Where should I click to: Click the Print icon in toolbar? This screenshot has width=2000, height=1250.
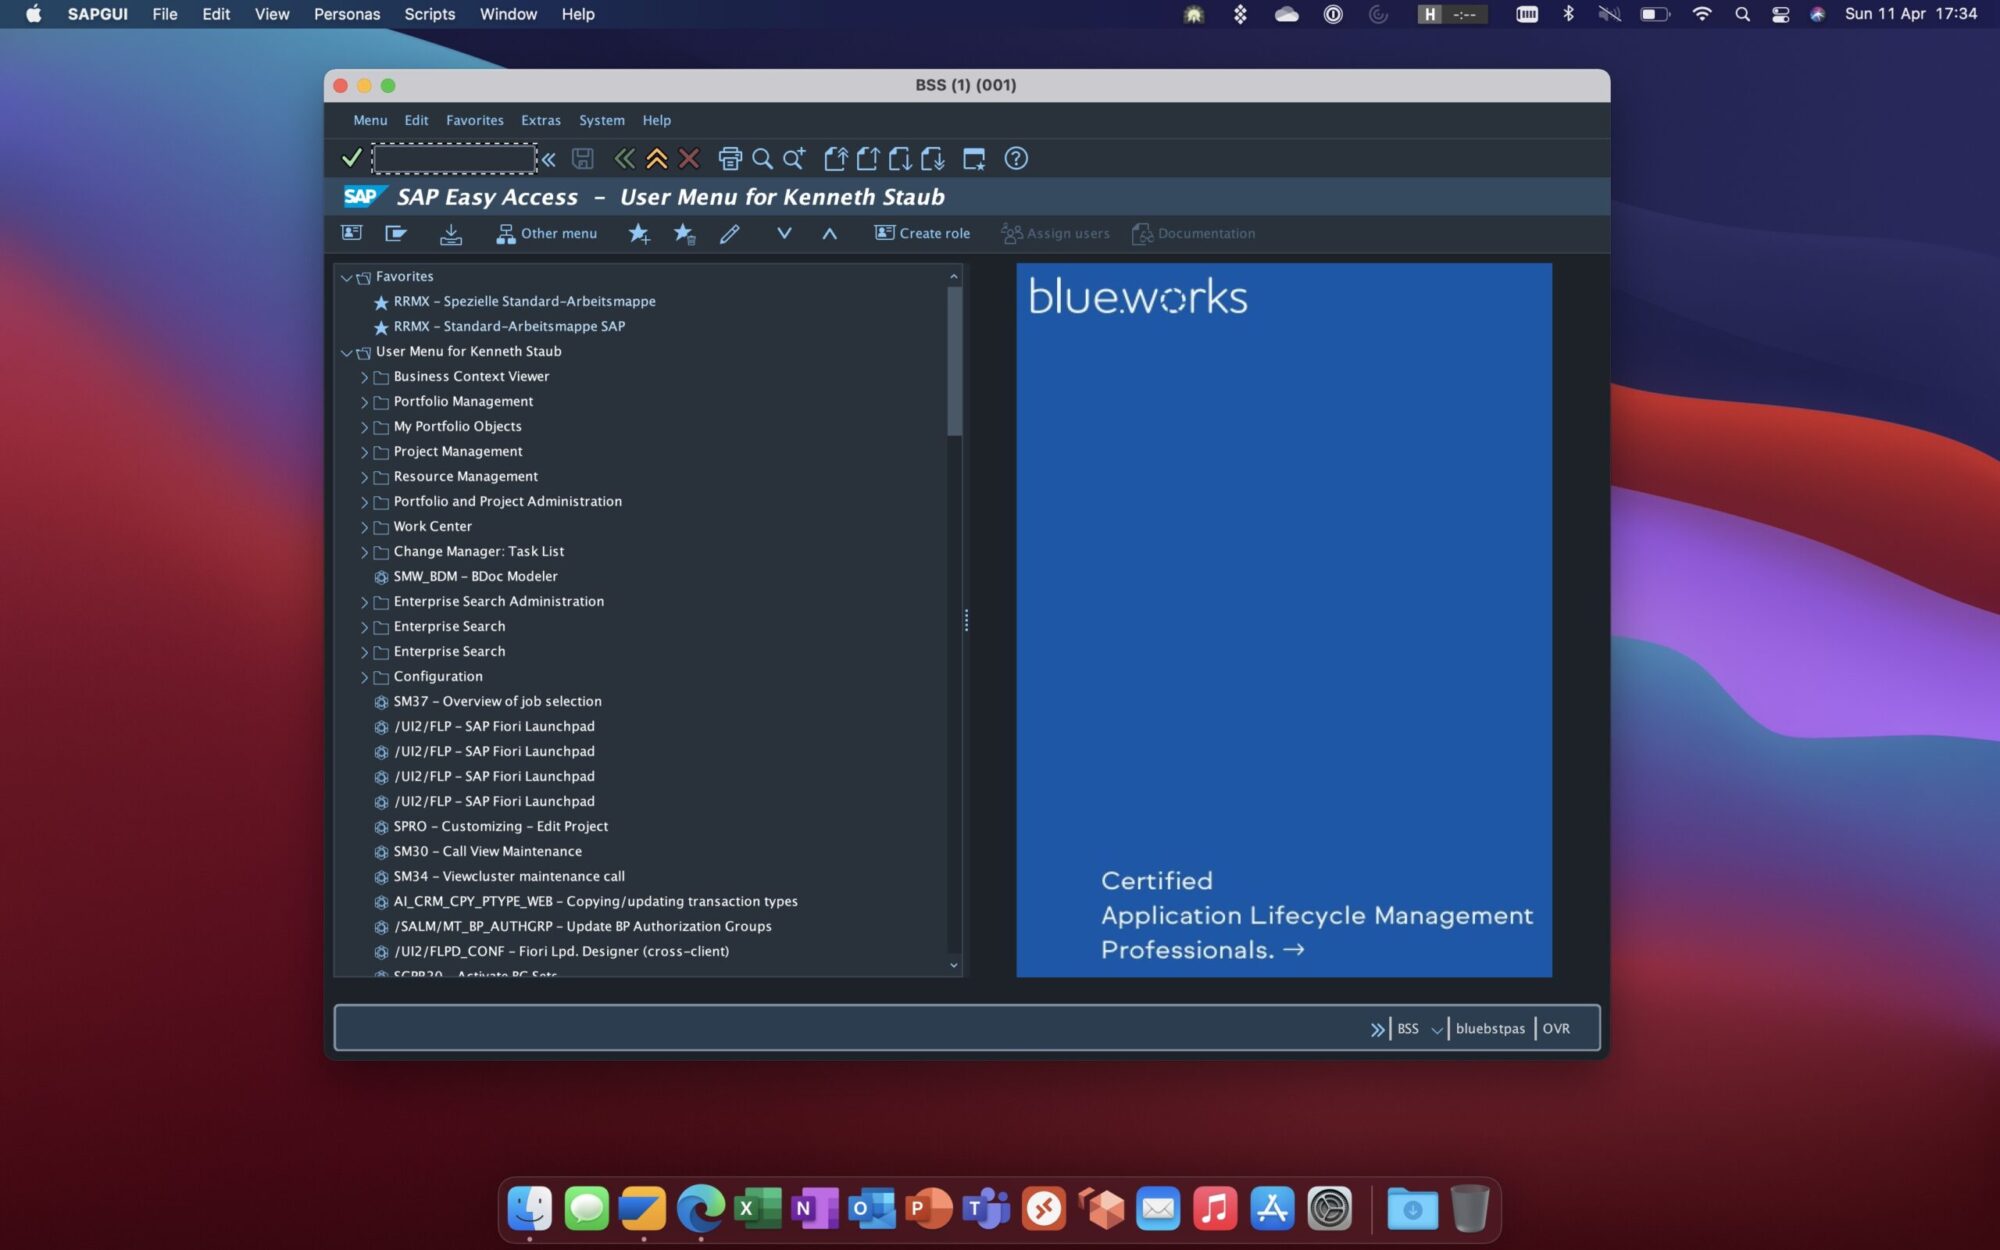(x=730, y=158)
